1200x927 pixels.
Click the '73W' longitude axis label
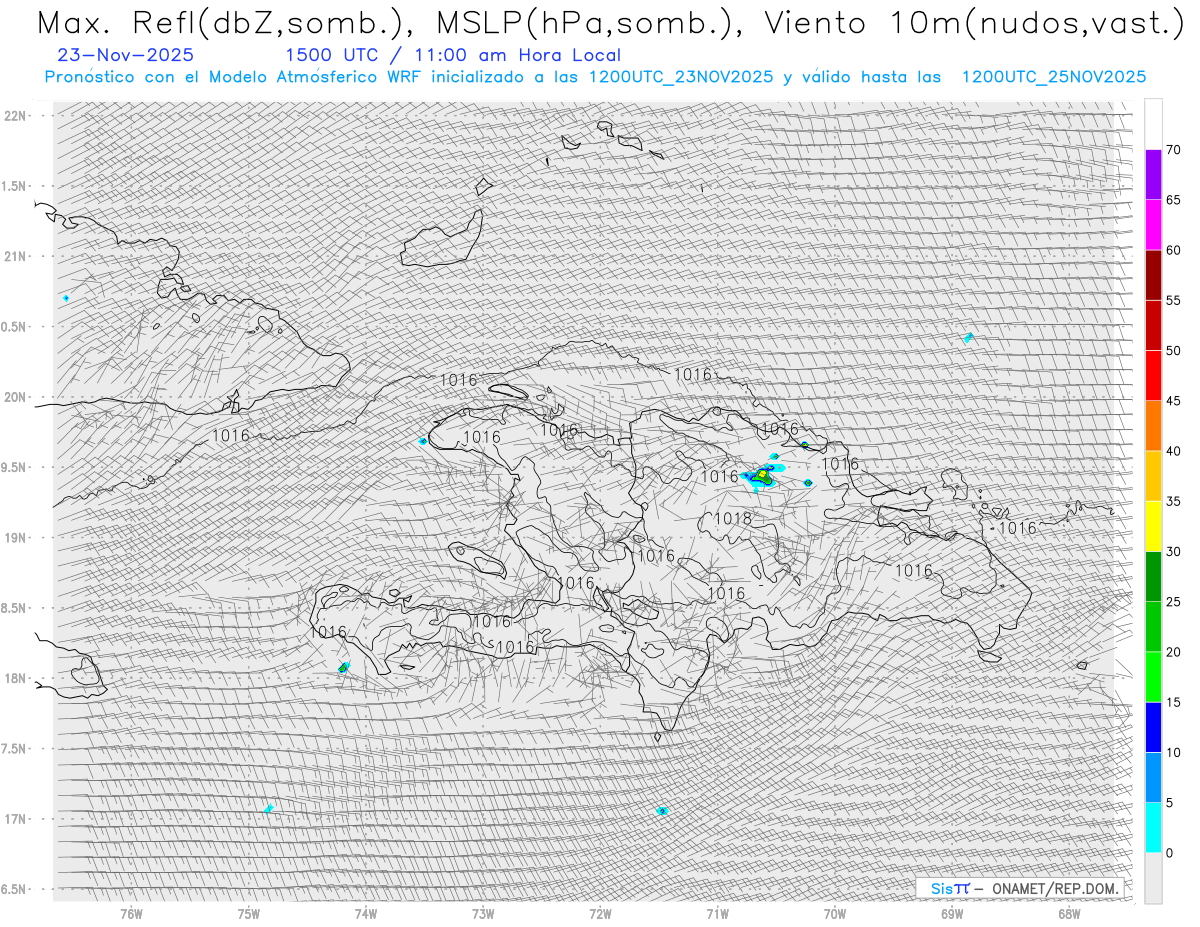point(483,913)
